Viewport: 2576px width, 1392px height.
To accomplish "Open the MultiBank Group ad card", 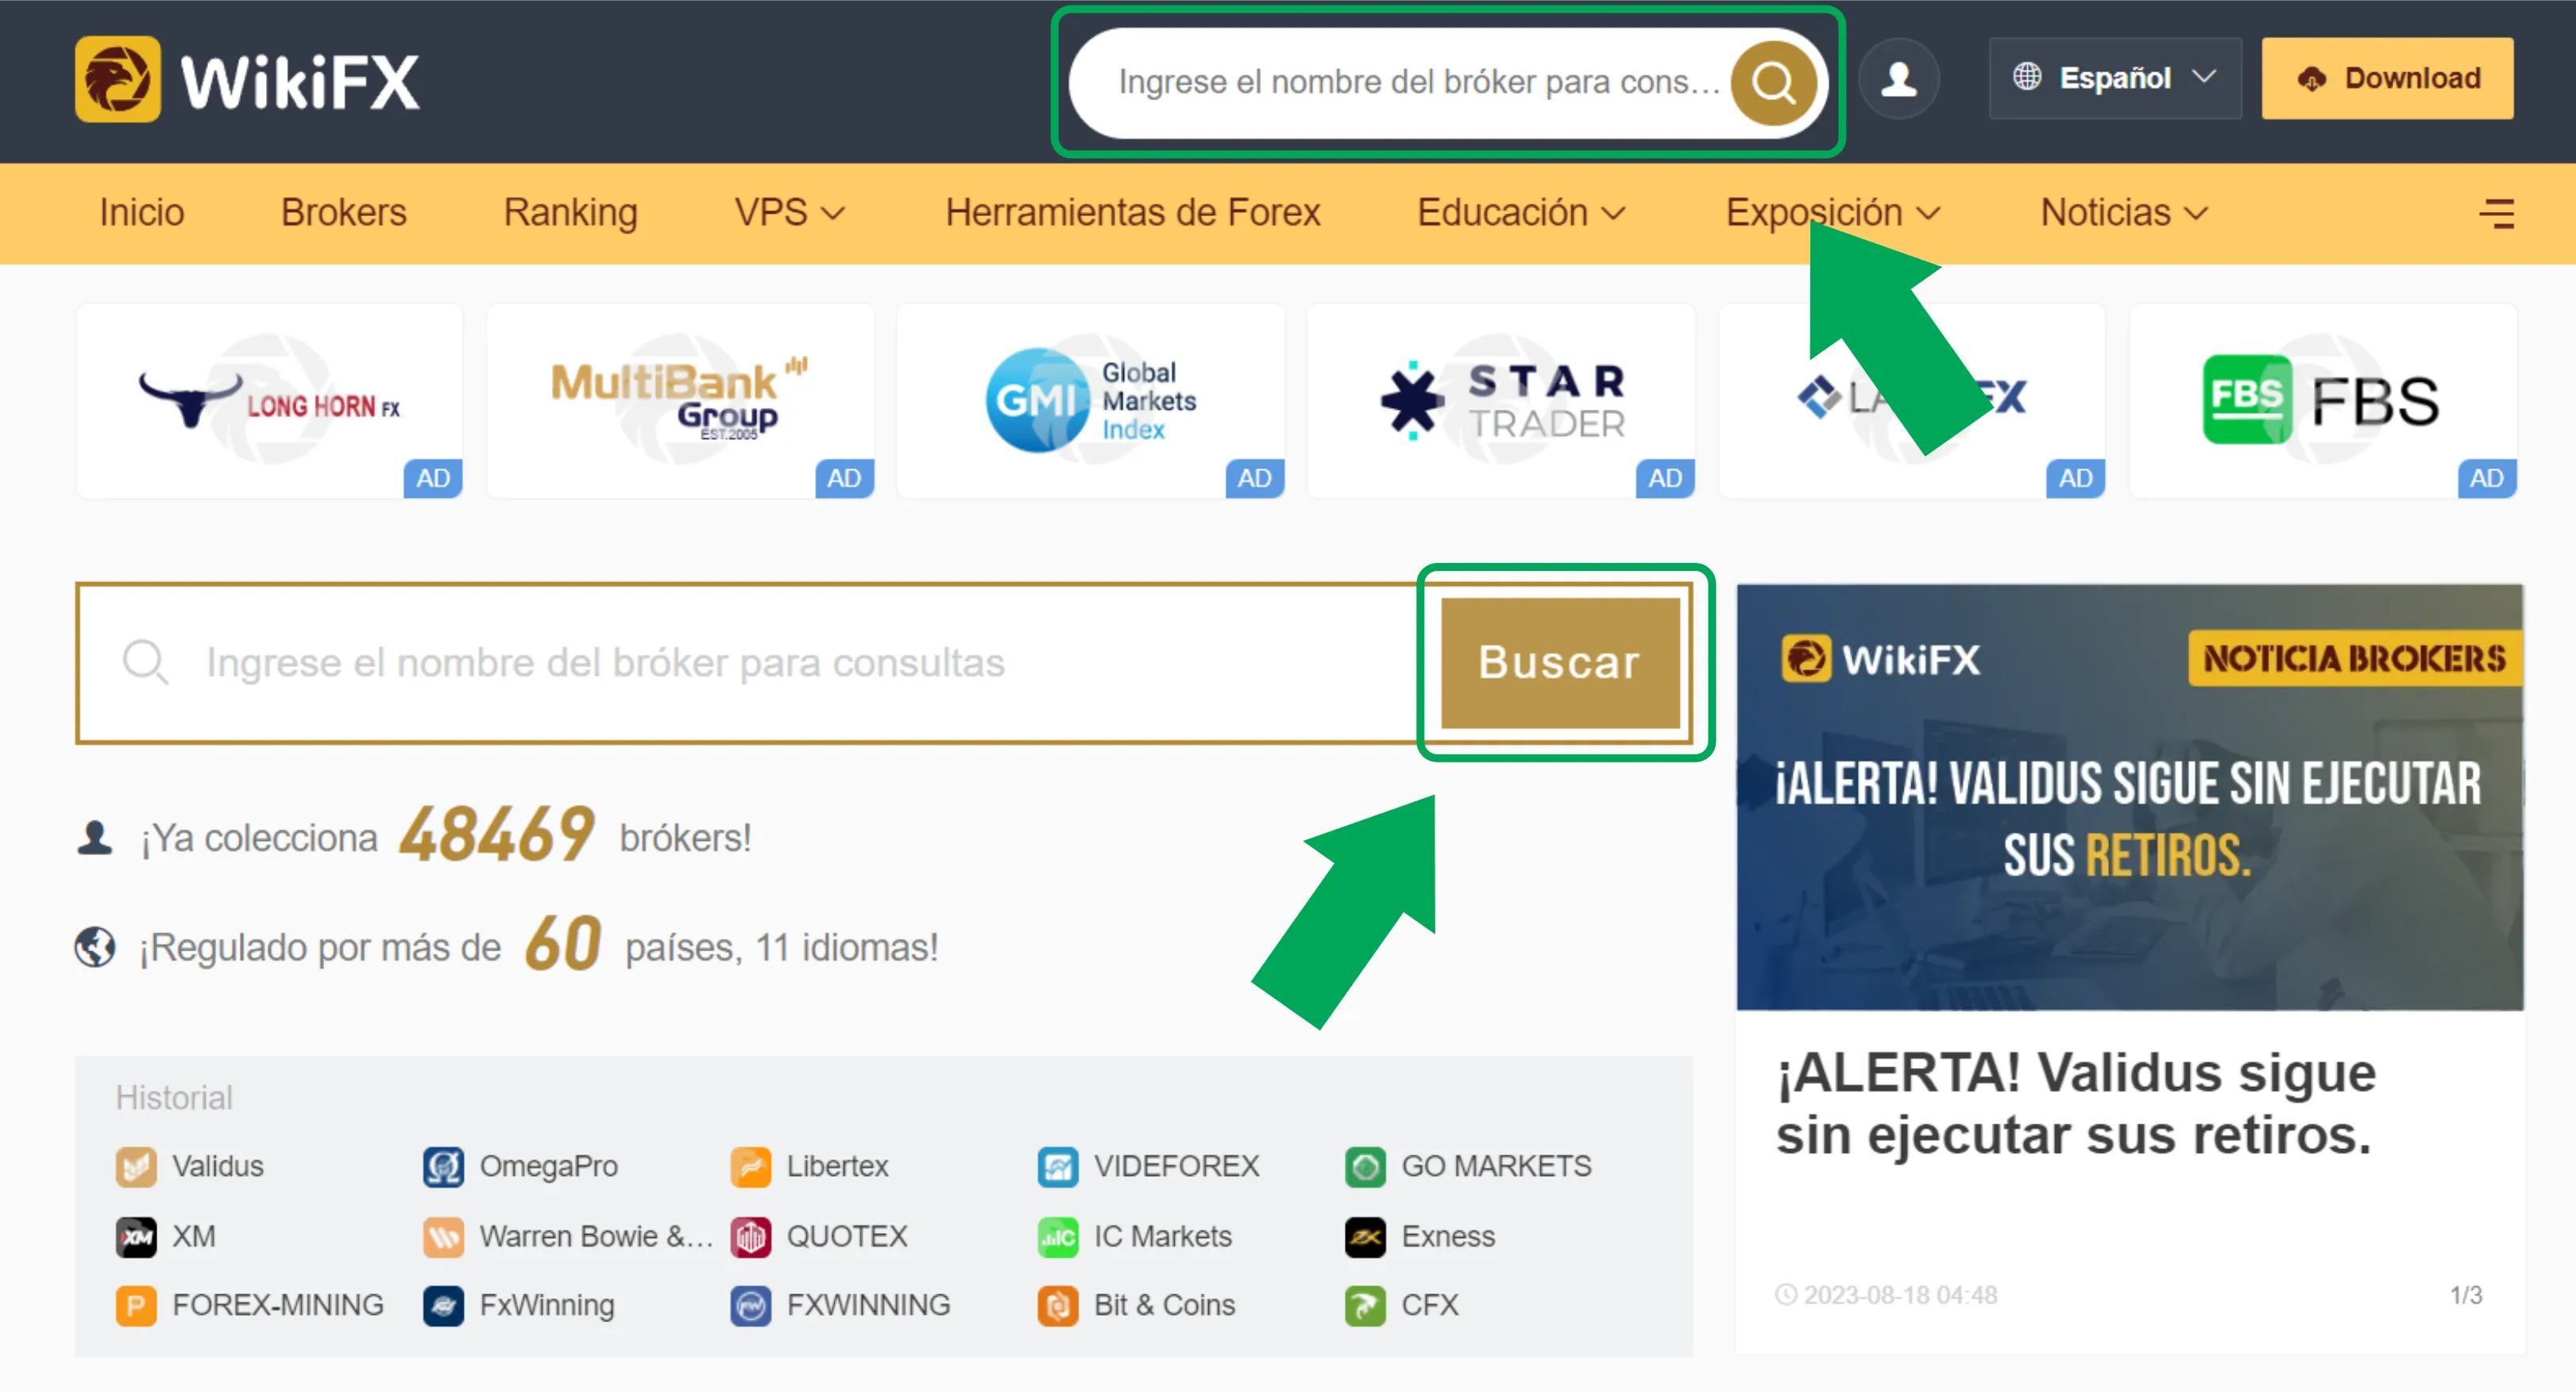I will pyautogui.click(x=680, y=401).
